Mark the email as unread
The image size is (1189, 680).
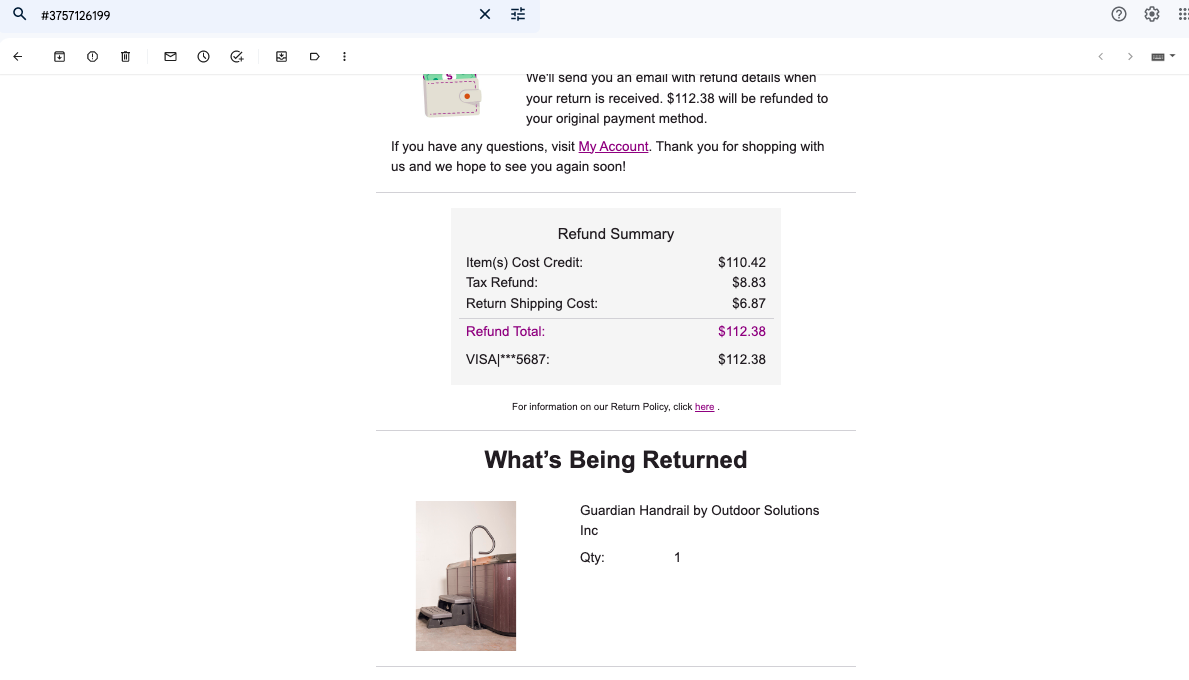point(171,57)
